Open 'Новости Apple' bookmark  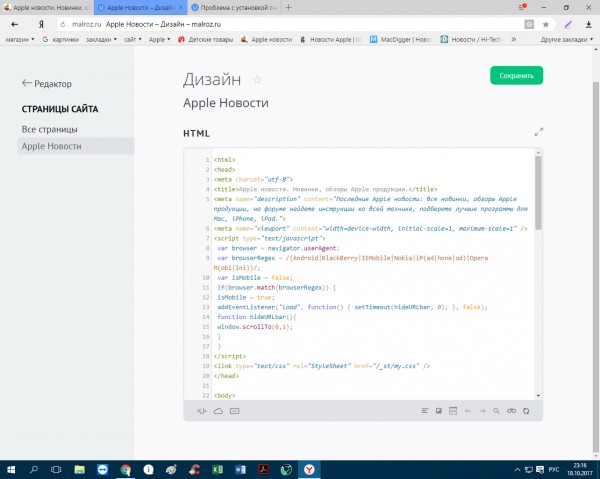point(331,39)
